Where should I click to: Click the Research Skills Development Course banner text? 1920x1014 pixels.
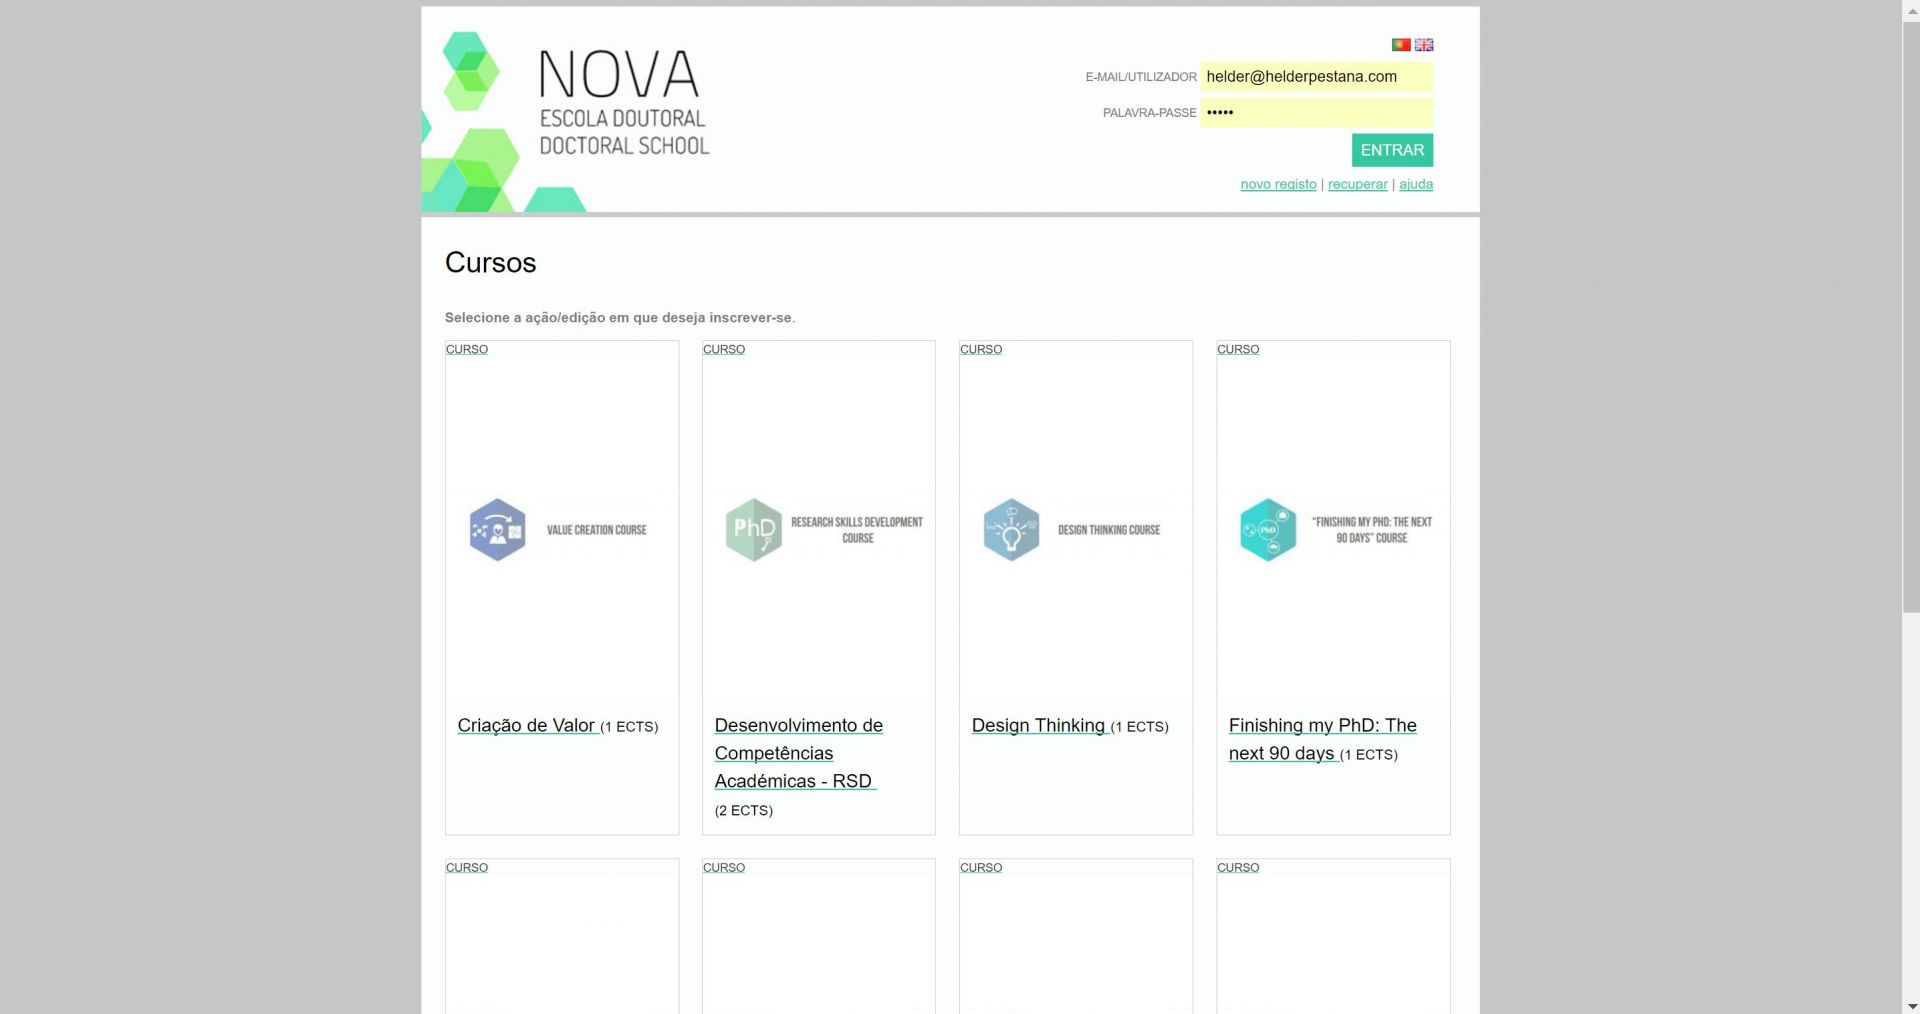(857, 530)
